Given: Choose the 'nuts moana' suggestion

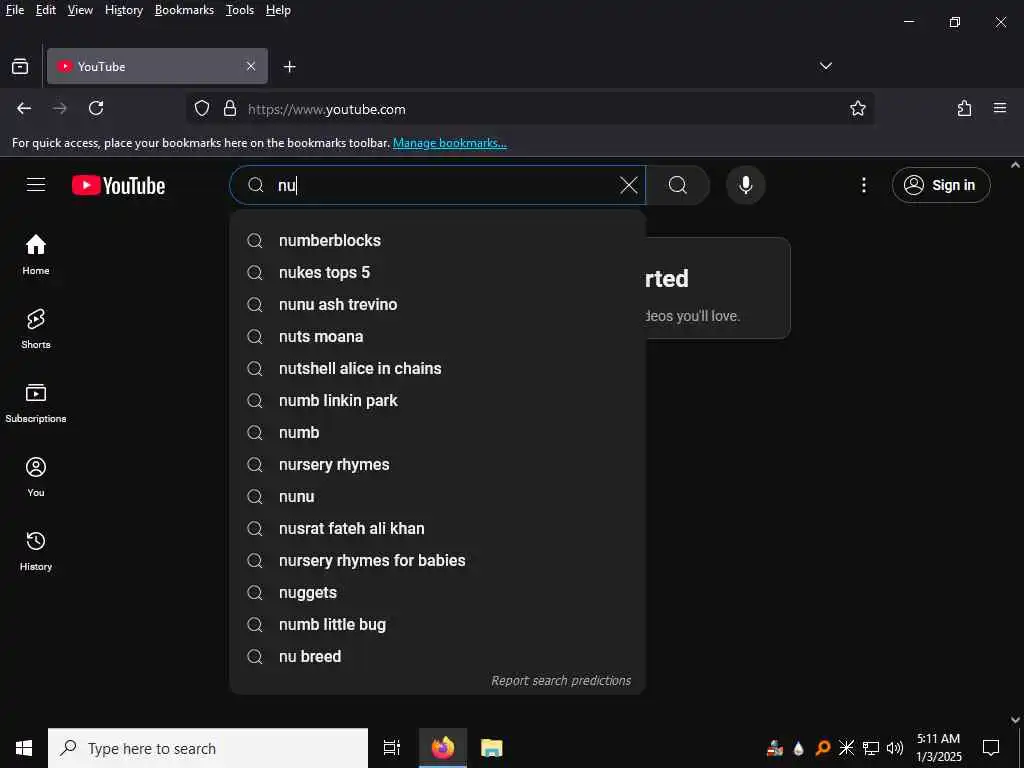Looking at the screenshot, I should click(438, 336).
